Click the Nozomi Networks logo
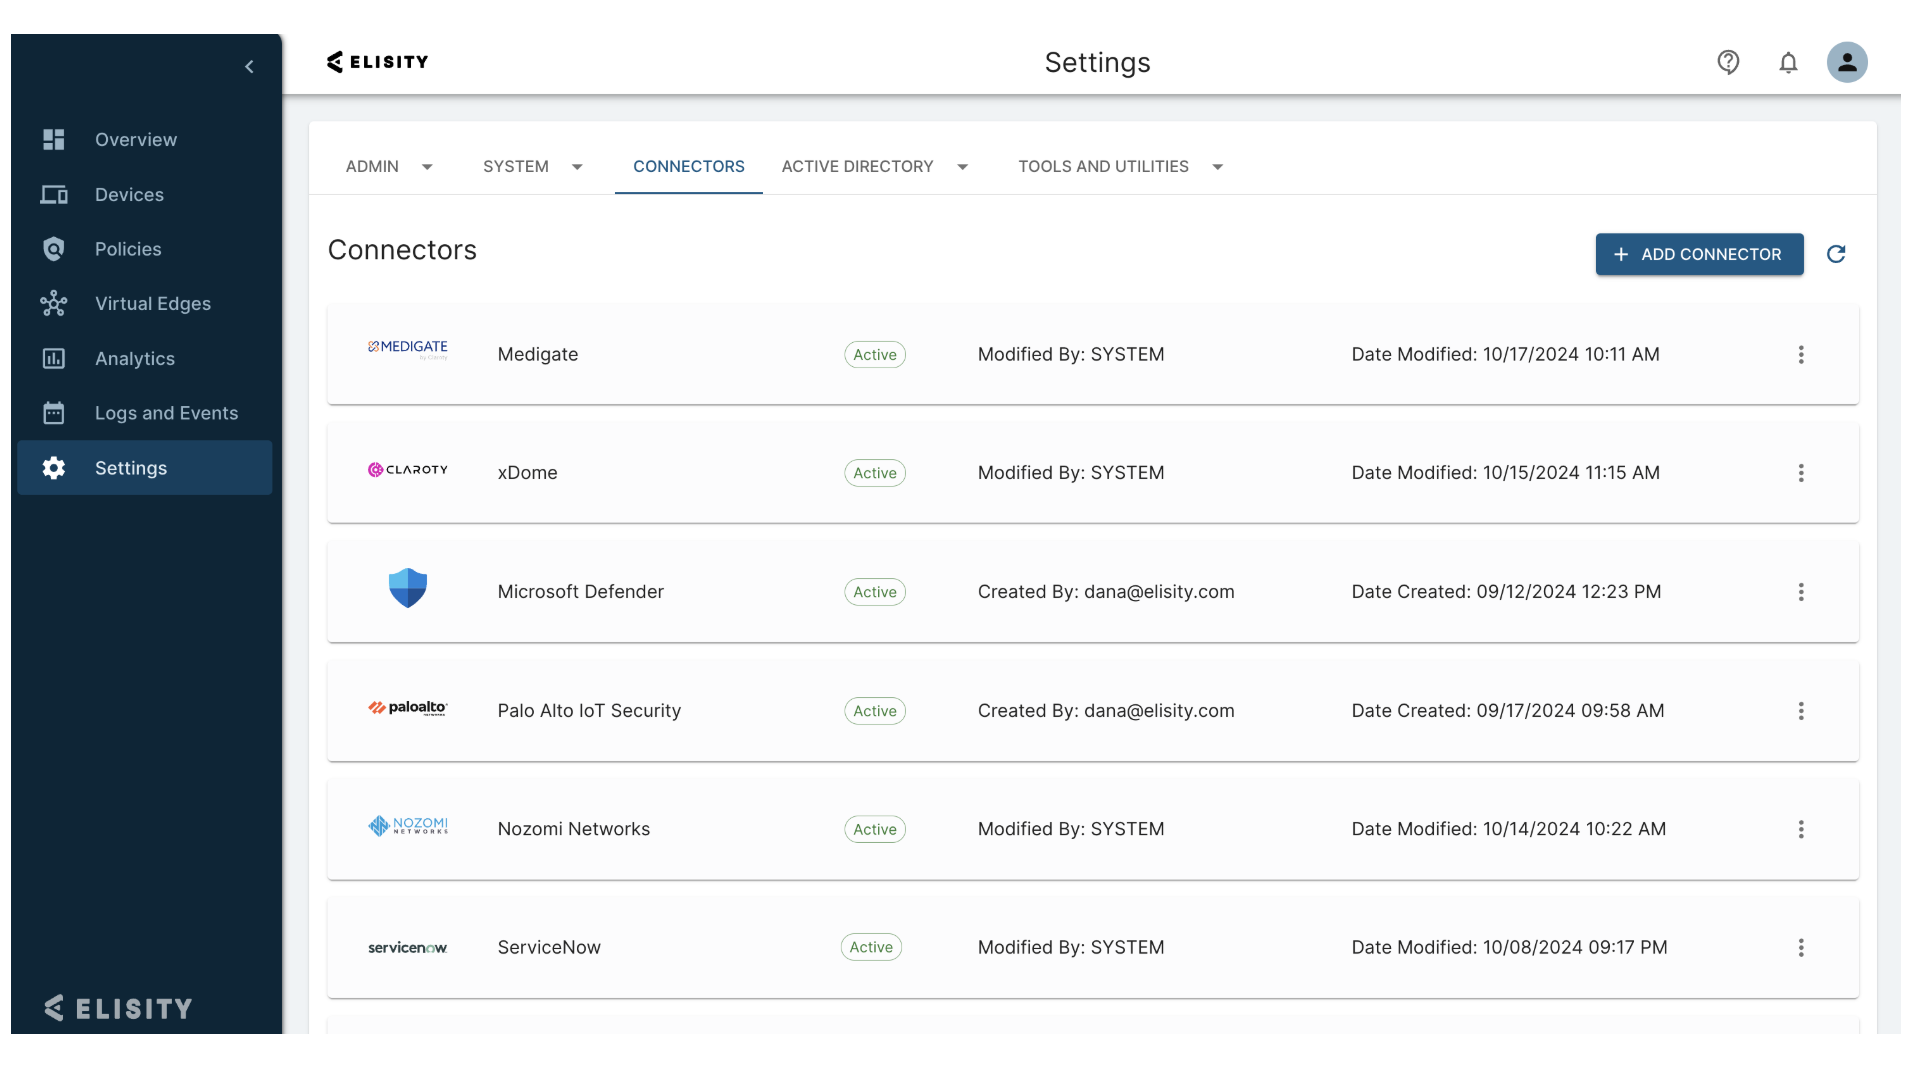The width and height of the screenshot is (1926, 1066). [x=408, y=826]
